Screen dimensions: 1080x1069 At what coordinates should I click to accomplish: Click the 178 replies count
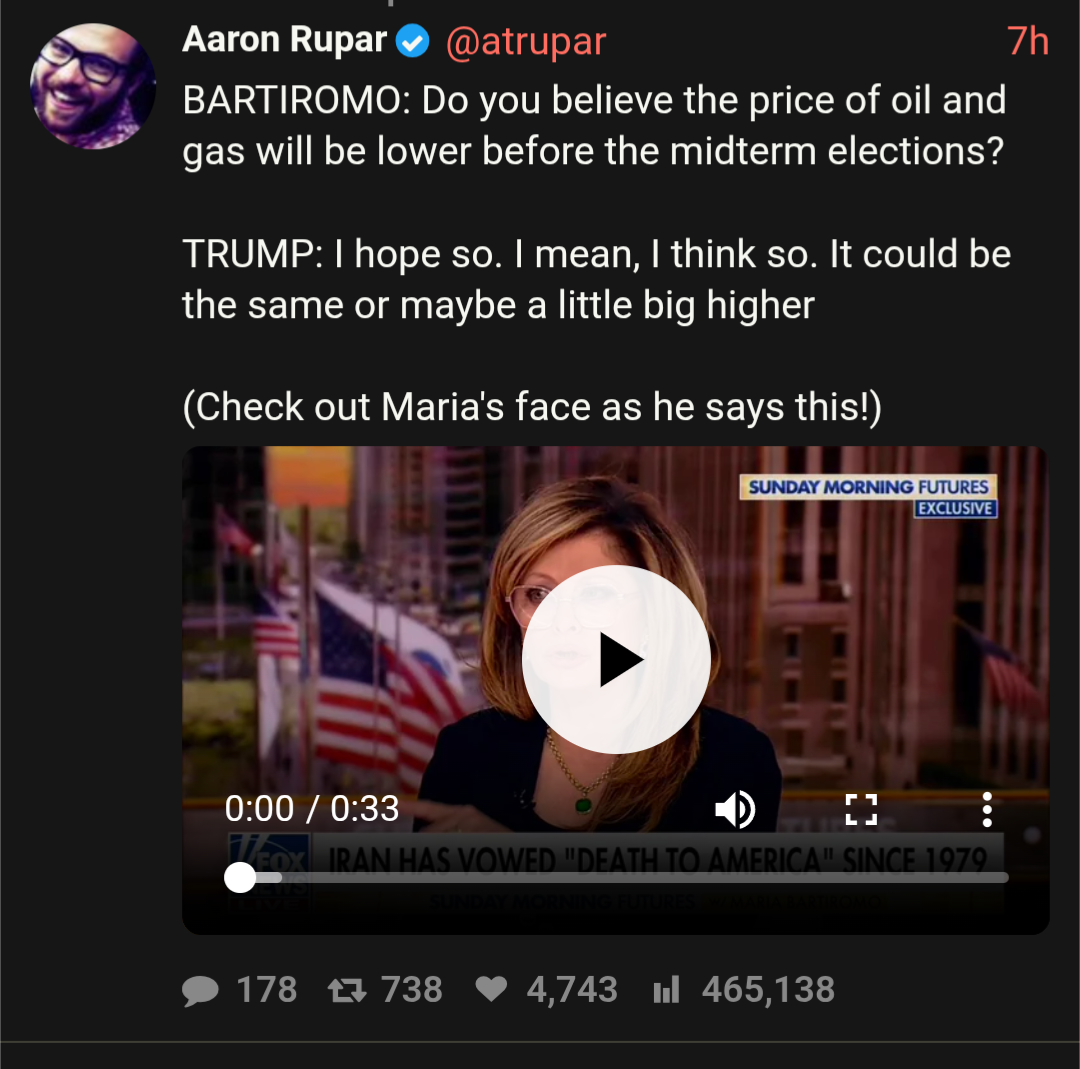coord(266,990)
